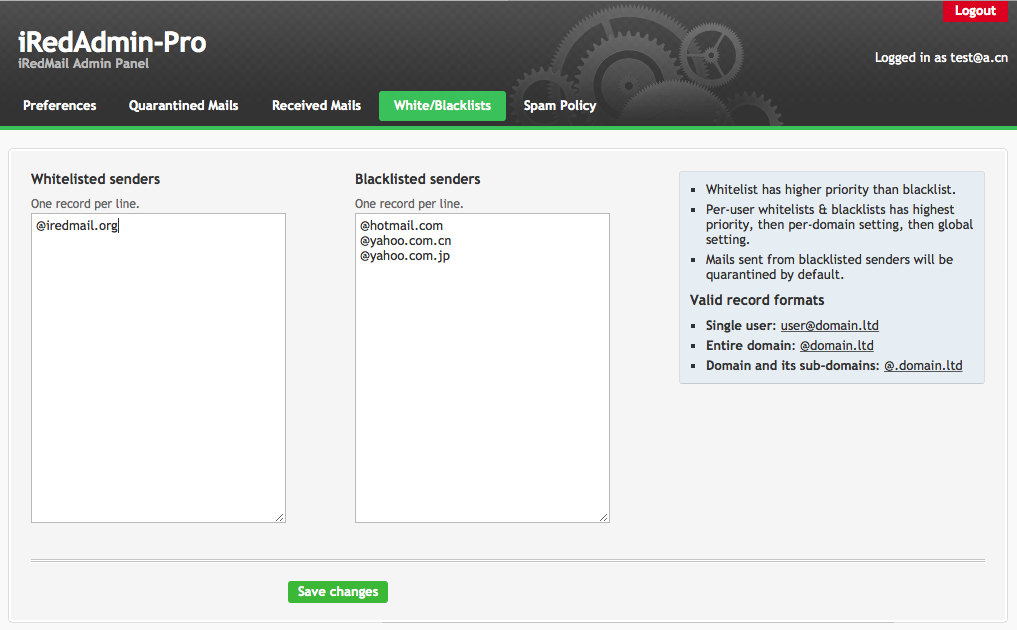Click the Save changes button
Viewport: 1017px width, 630px height.
(x=338, y=592)
